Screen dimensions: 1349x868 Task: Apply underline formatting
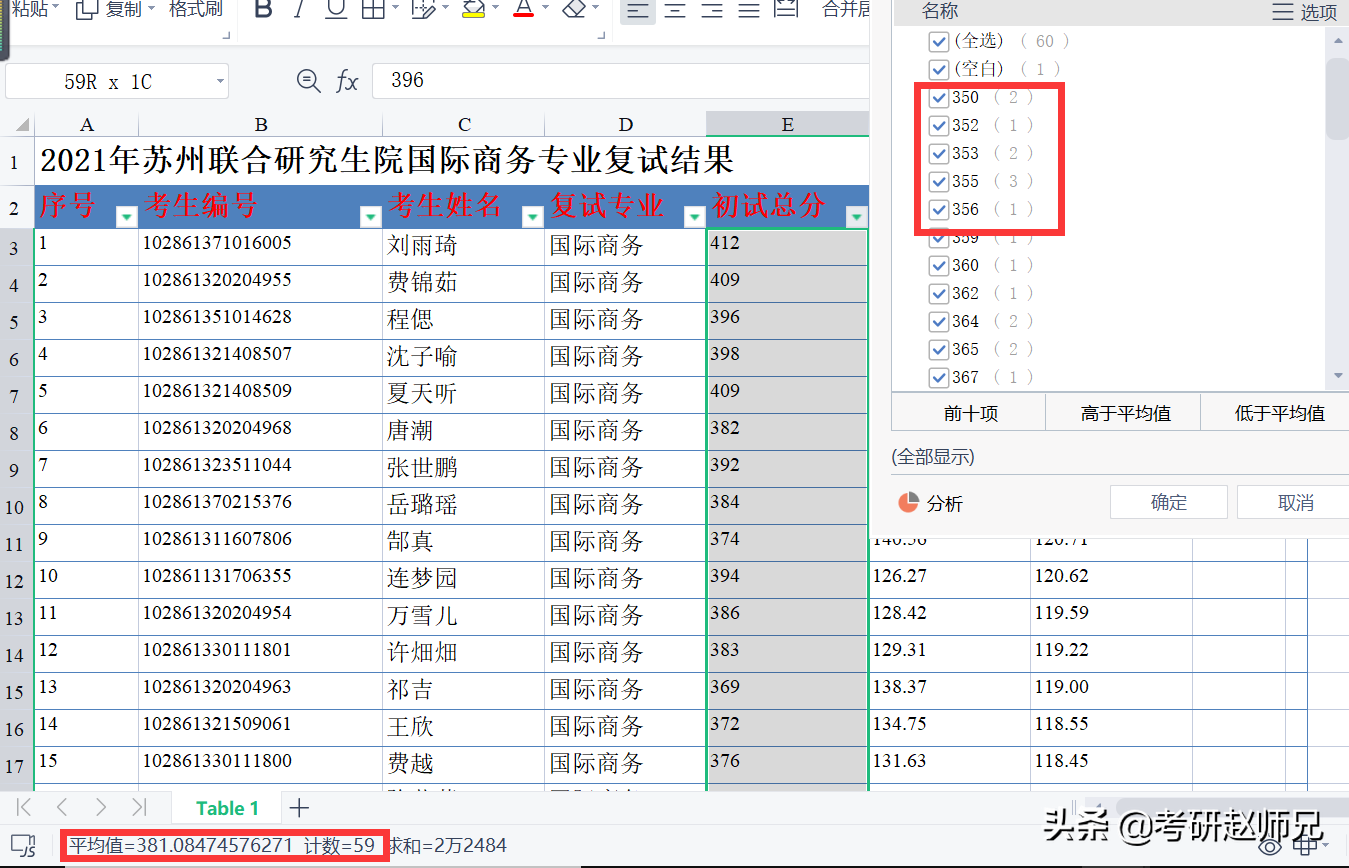pyautogui.click(x=334, y=9)
